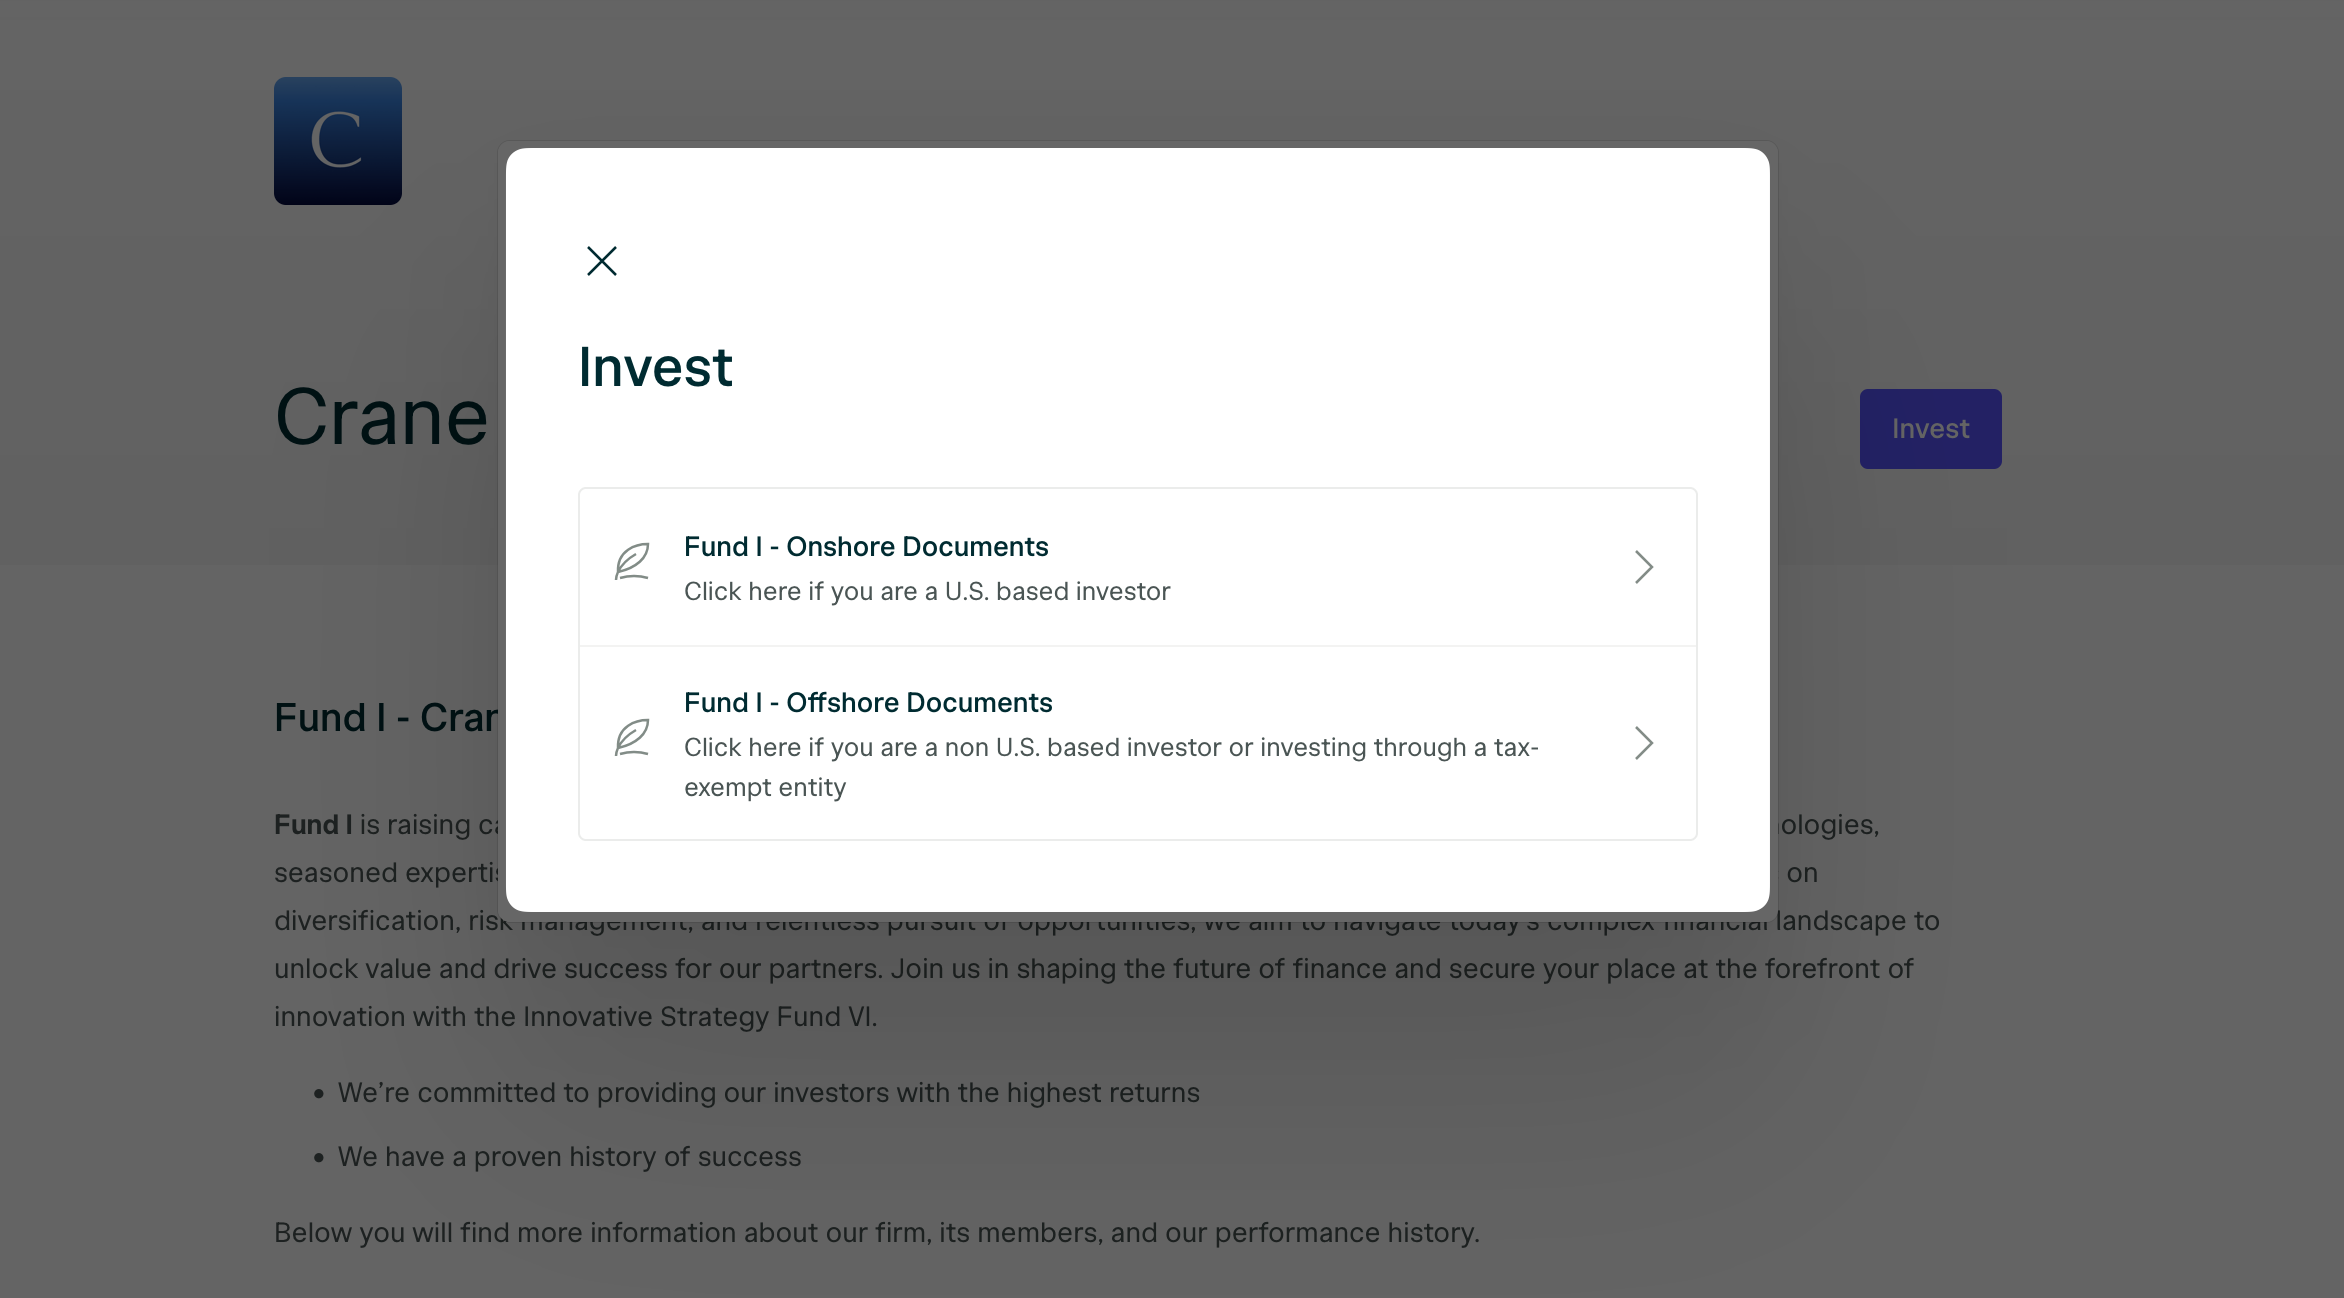2344x1298 pixels.
Task: Select the Invest dialog heading
Action: (x=655, y=366)
